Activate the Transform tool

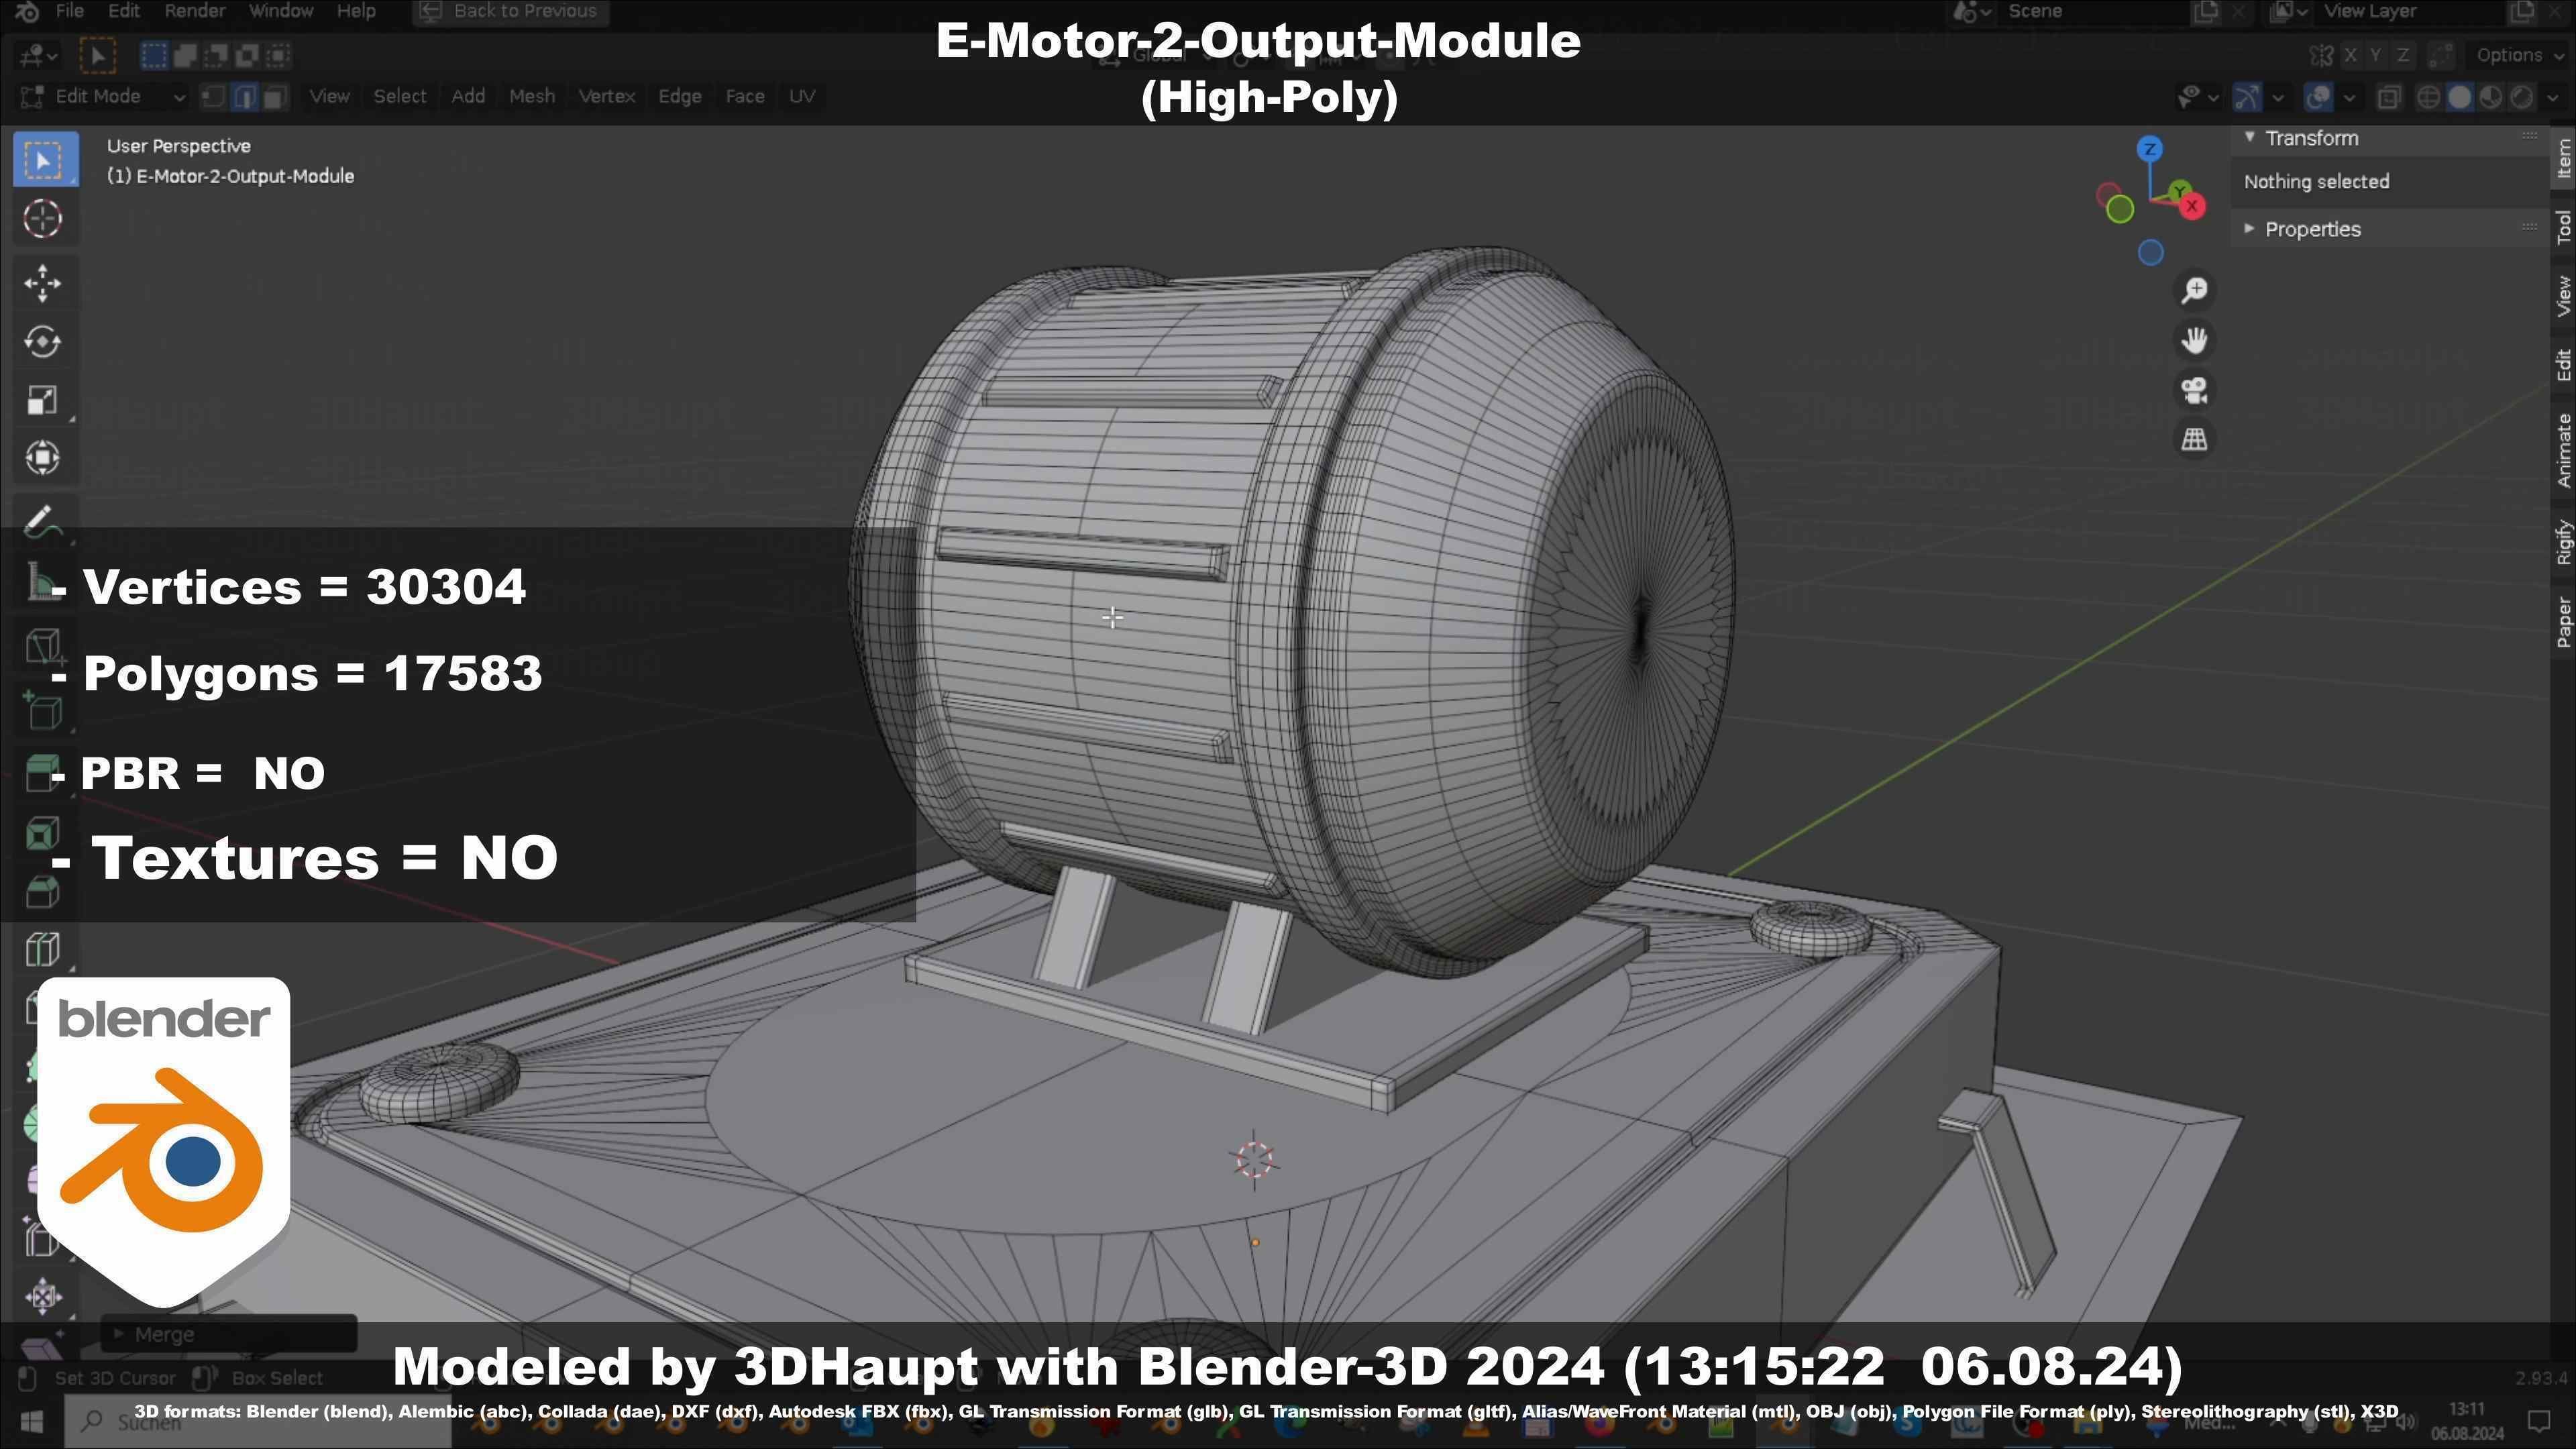click(x=42, y=458)
